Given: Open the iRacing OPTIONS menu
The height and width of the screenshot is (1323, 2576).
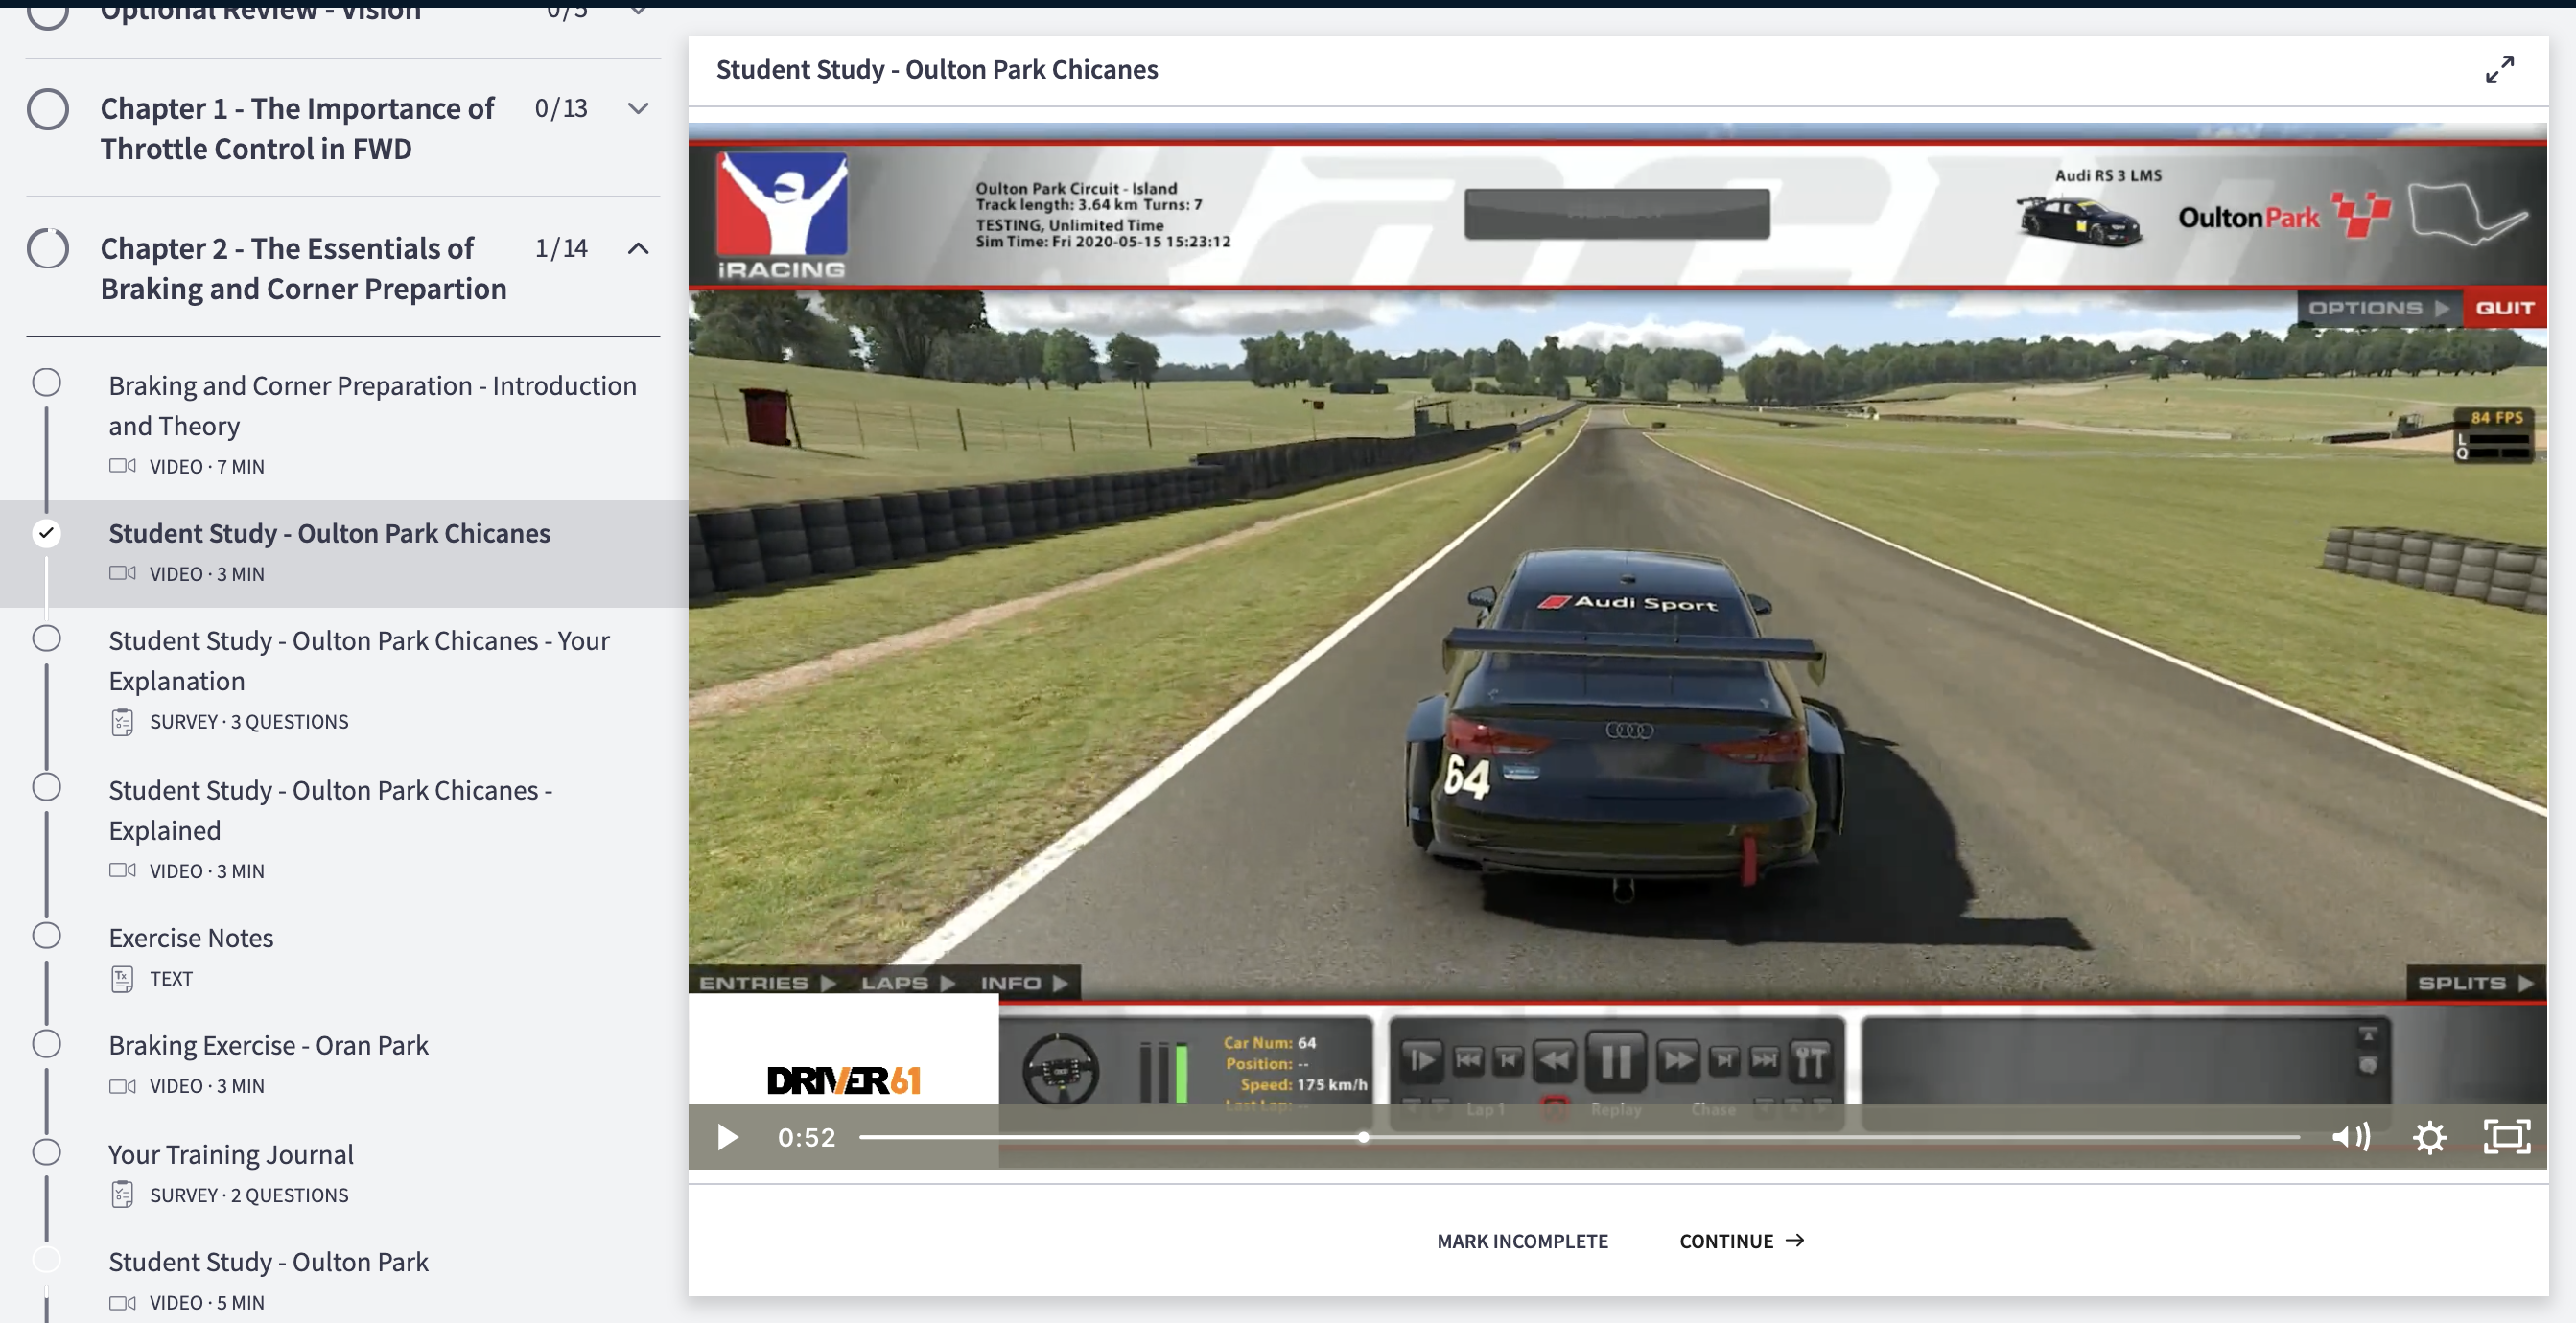Looking at the screenshot, I should click(2378, 307).
